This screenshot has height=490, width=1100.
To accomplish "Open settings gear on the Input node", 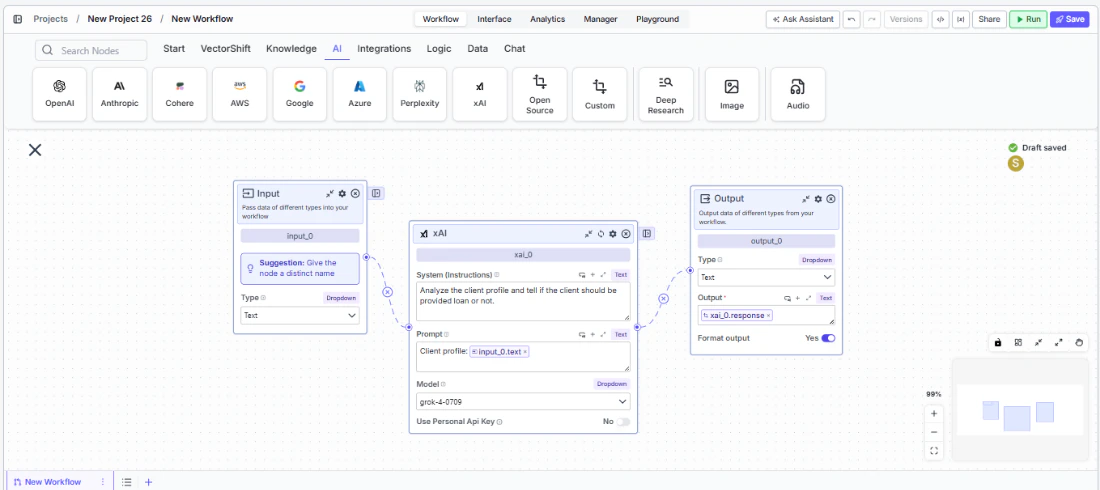I will click(x=342, y=194).
